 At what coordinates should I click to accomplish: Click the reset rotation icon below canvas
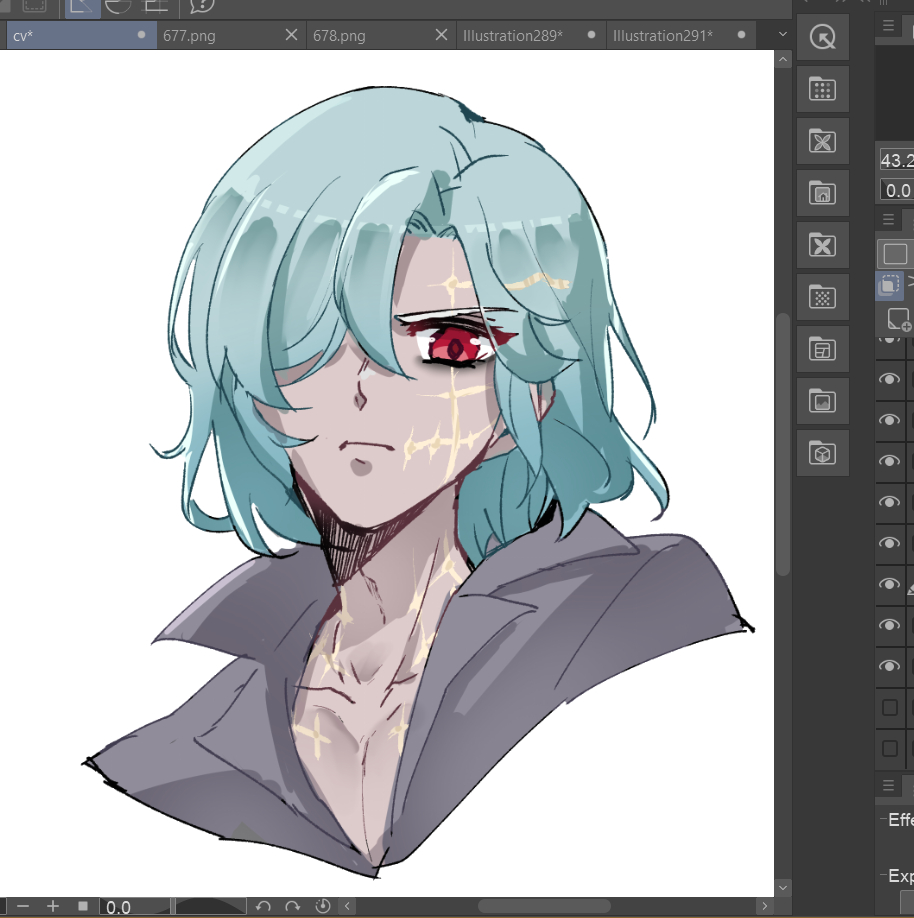322,906
